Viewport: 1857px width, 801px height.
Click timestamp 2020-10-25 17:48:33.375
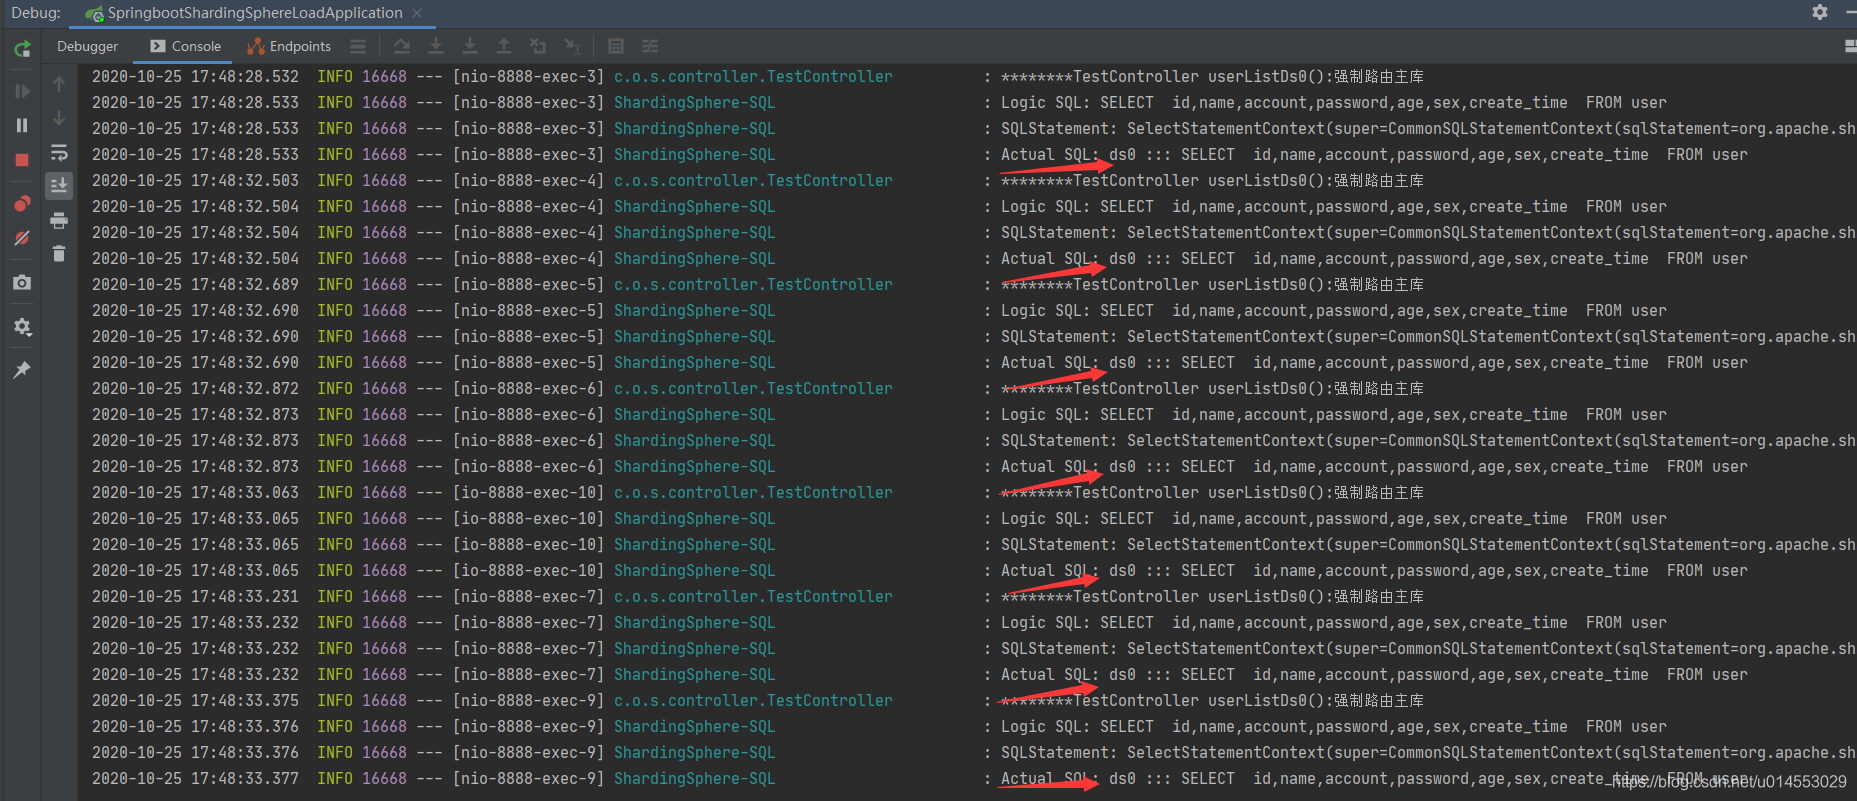tap(195, 700)
